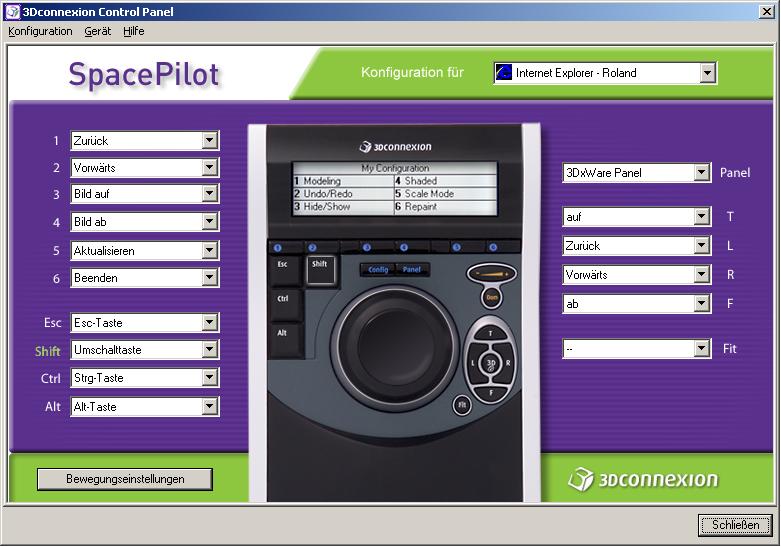This screenshot has width=781, height=546.
Task: Click the R view button on device
Action: pyautogui.click(x=508, y=364)
